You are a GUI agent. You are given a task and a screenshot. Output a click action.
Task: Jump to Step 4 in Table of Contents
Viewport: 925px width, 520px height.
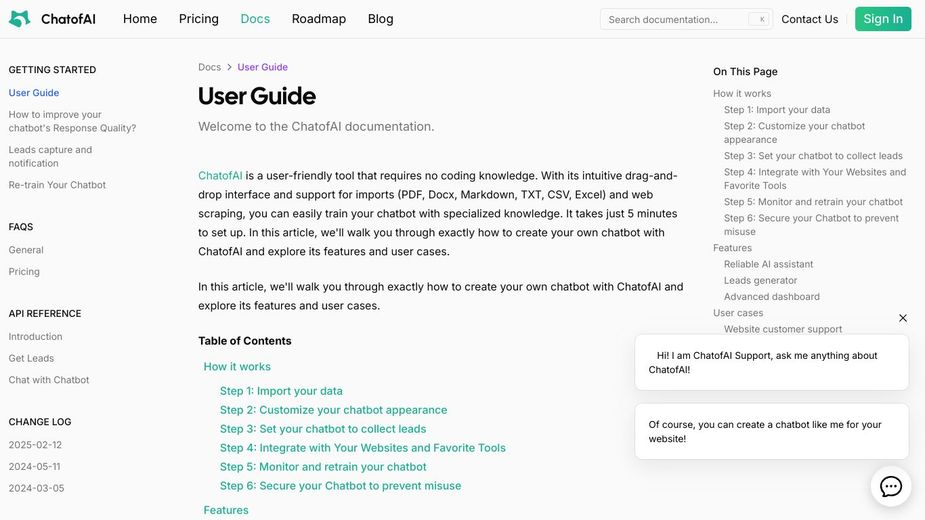pos(363,448)
